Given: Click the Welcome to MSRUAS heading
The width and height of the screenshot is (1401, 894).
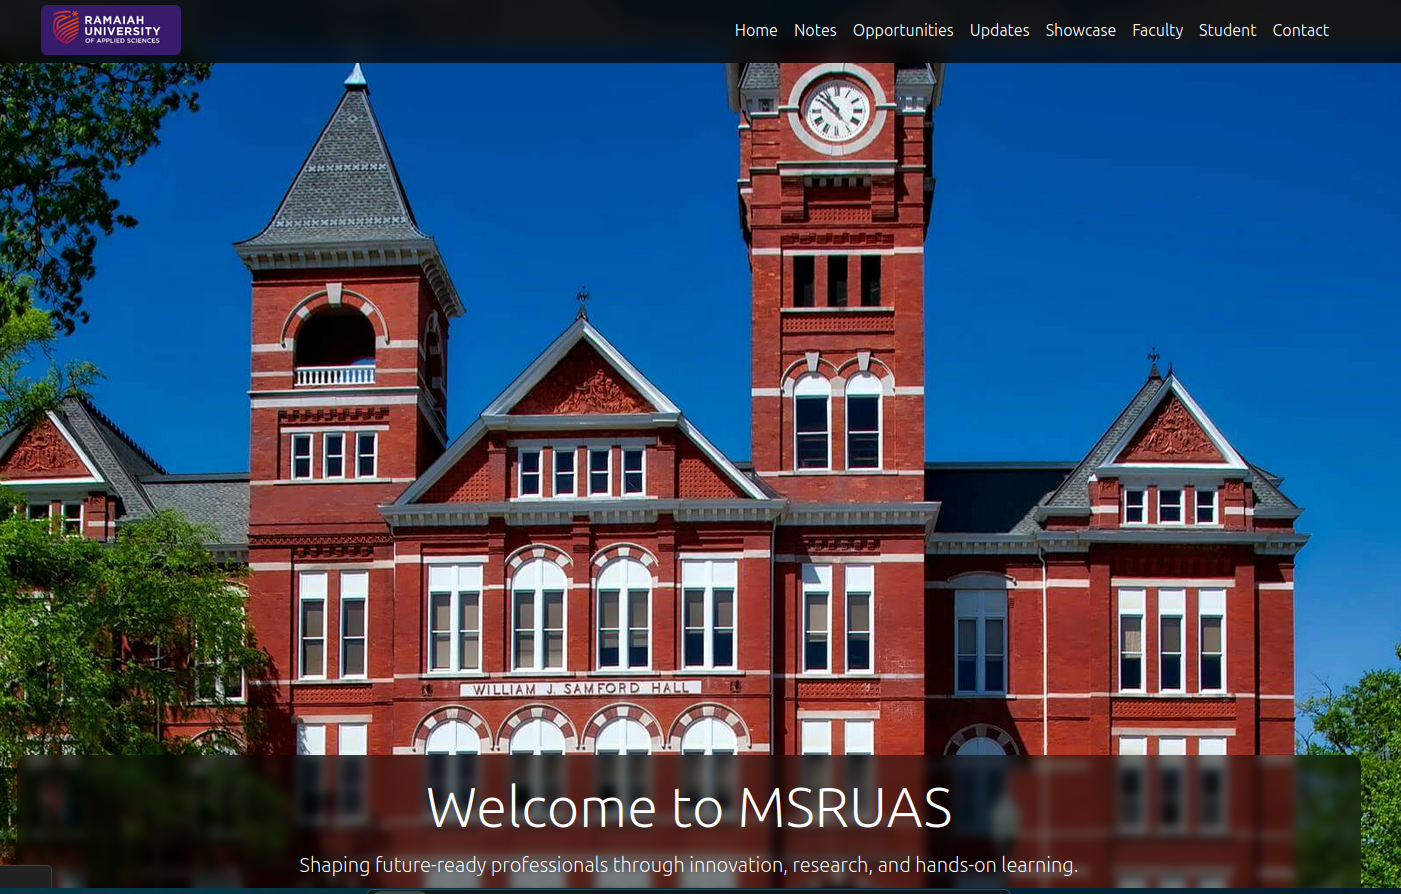Looking at the screenshot, I should [689, 807].
